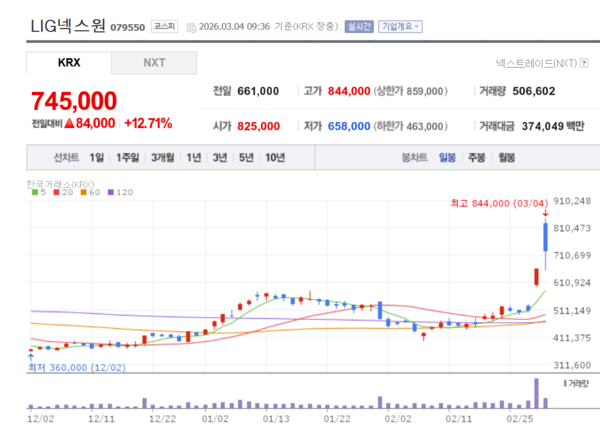Click the red 20-day moving average legend marker
600x438 pixels.
pos(56,192)
